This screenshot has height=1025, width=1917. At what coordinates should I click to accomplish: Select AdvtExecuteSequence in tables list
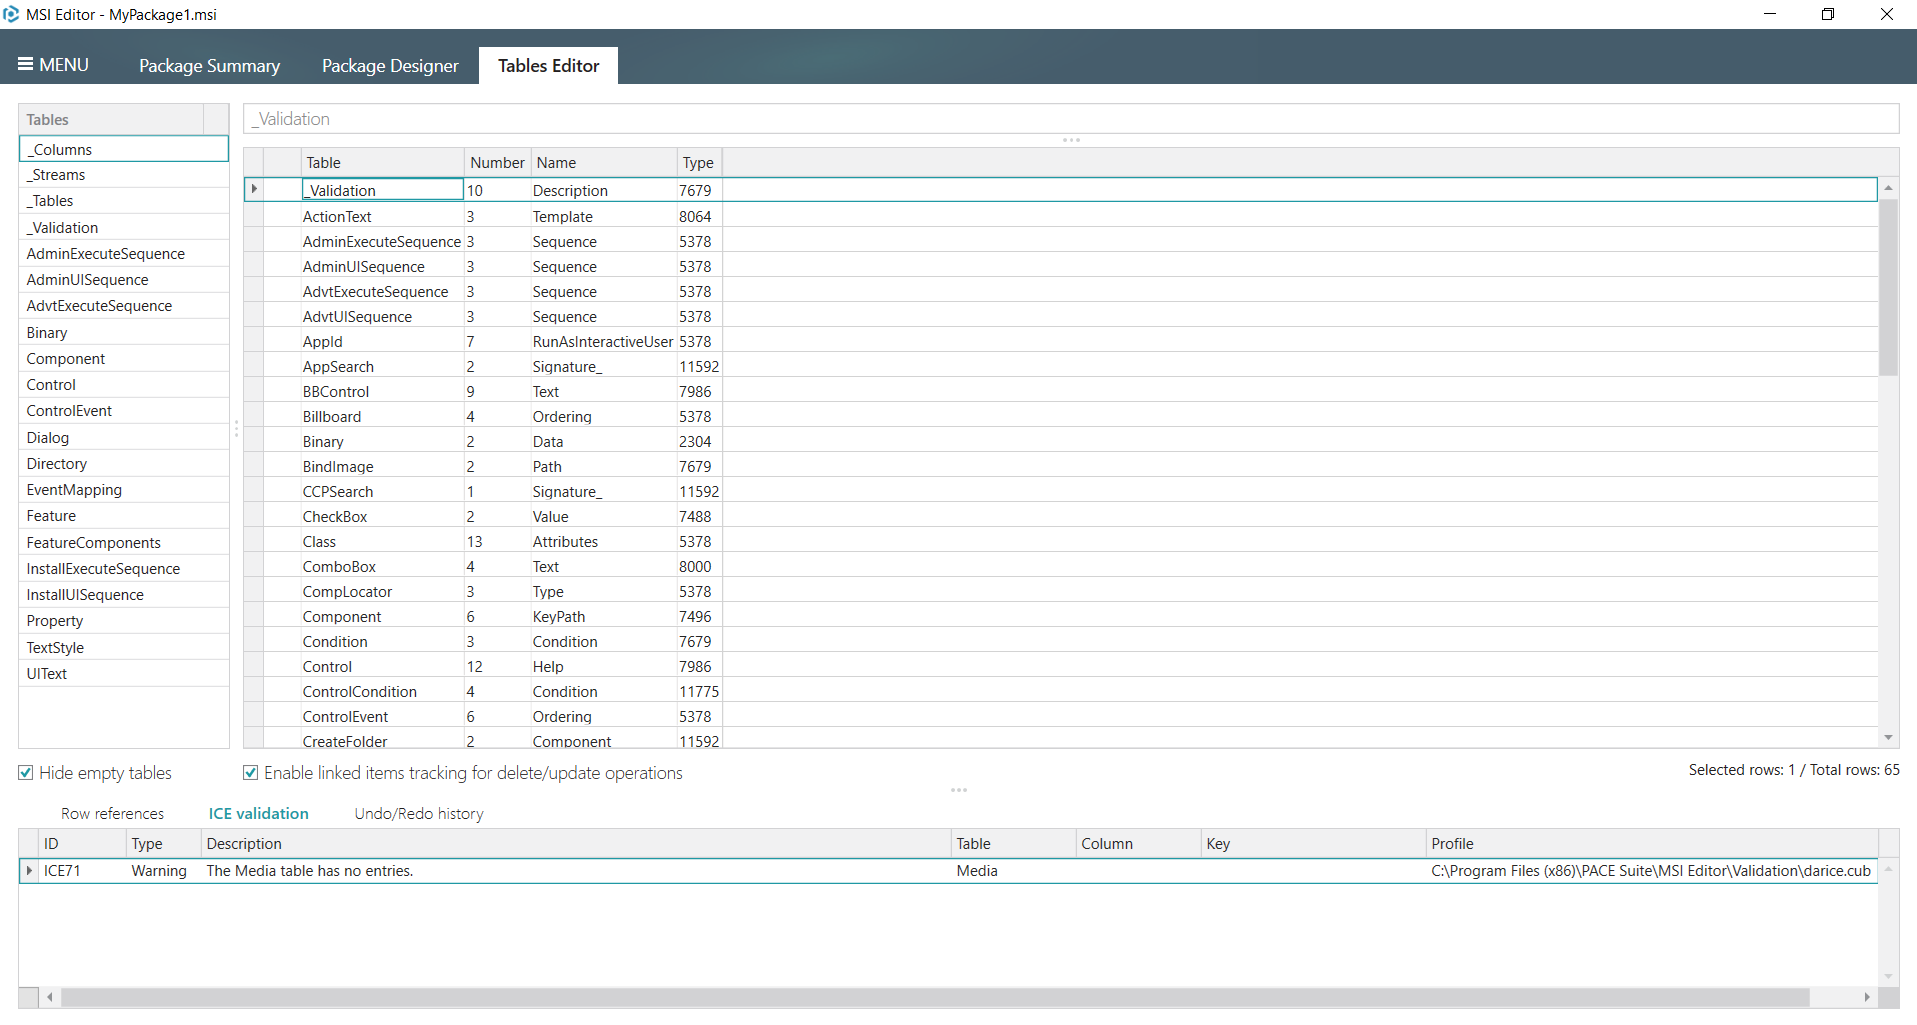pos(124,306)
